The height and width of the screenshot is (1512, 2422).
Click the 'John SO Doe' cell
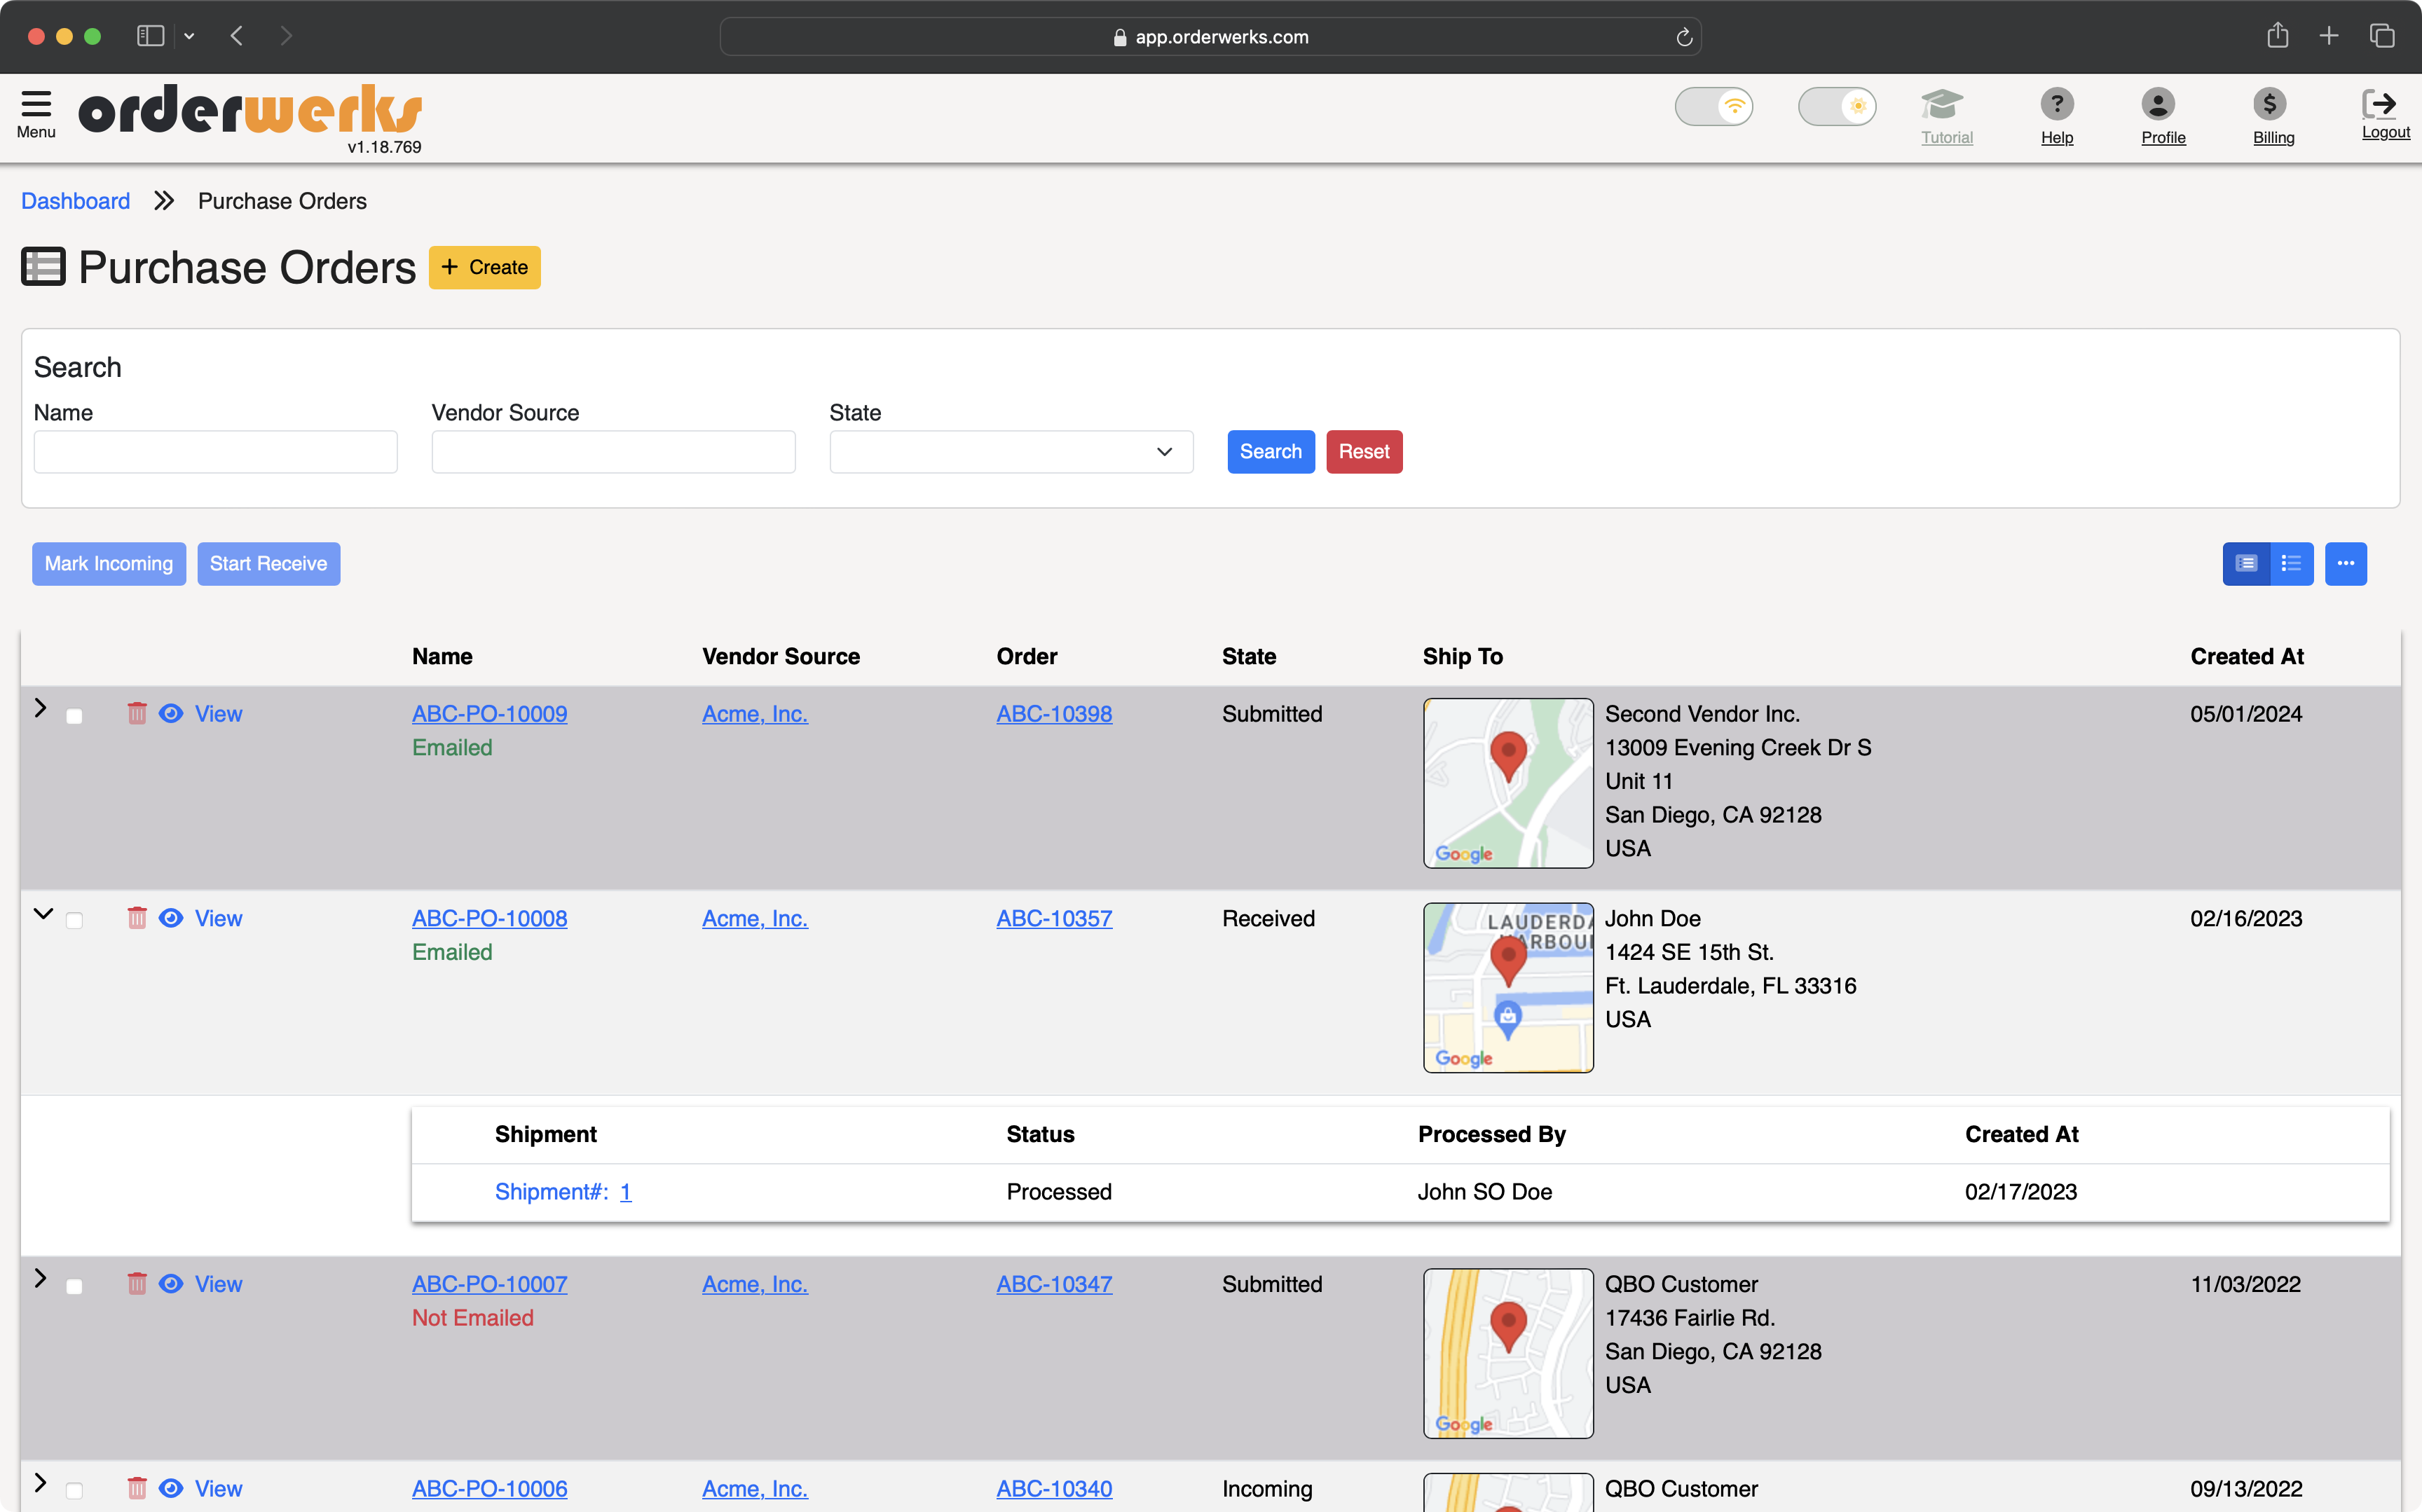point(1485,1192)
